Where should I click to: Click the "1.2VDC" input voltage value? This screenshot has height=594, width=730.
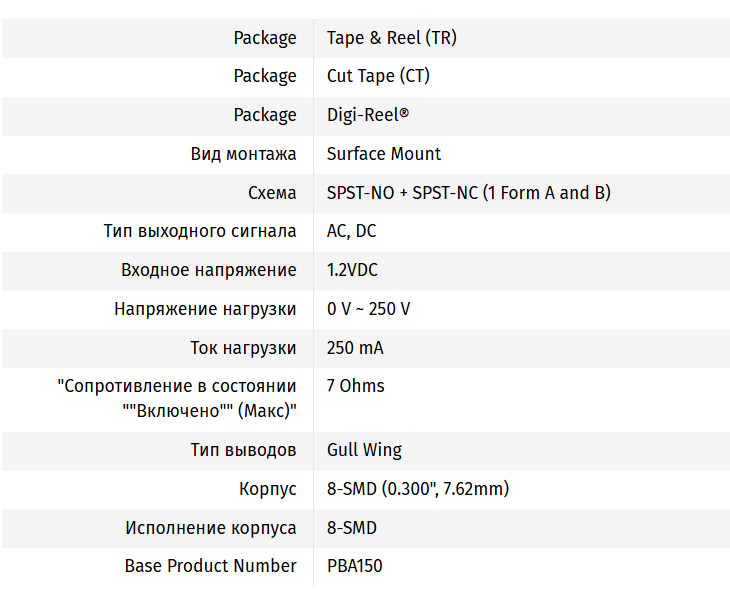point(352,270)
